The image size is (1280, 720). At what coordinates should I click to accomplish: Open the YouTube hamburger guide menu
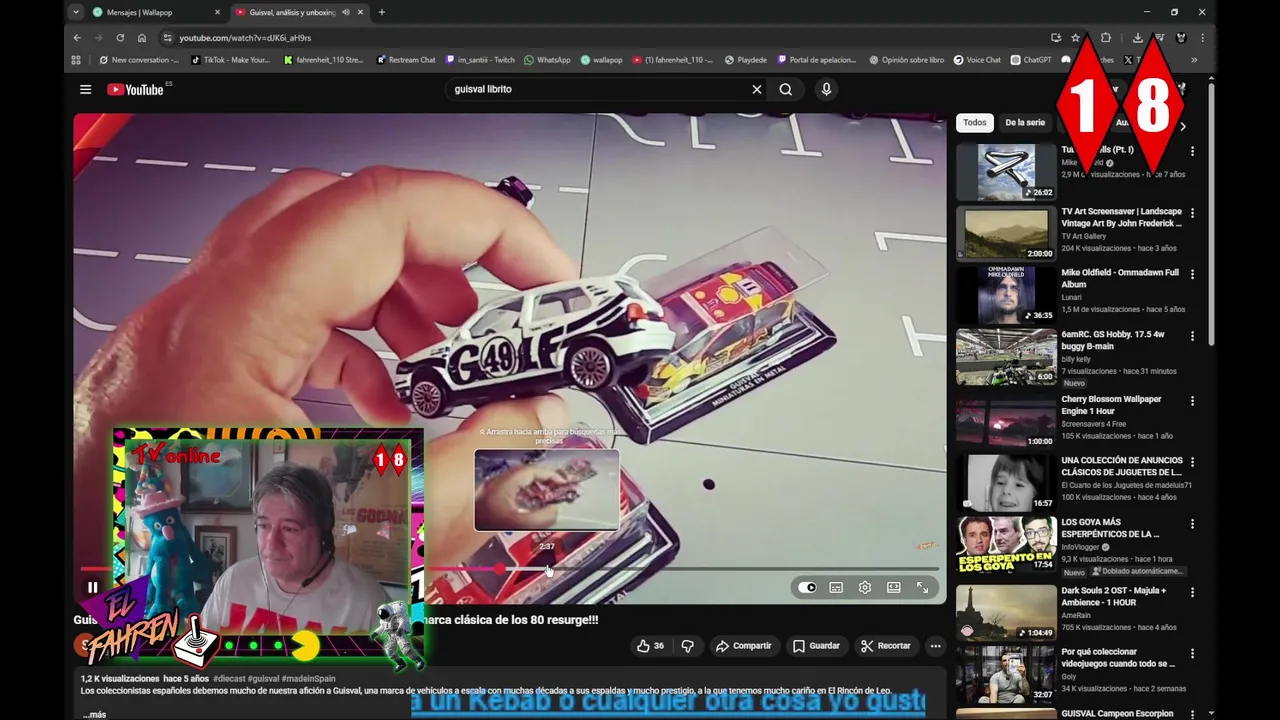(x=86, y=89)
